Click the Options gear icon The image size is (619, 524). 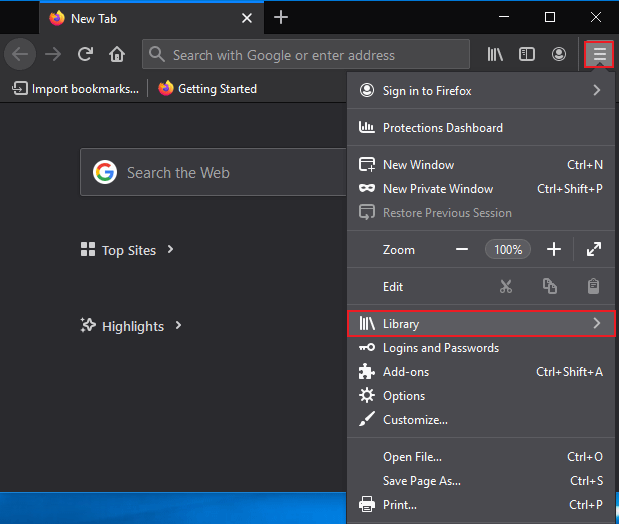pos(367,395)
